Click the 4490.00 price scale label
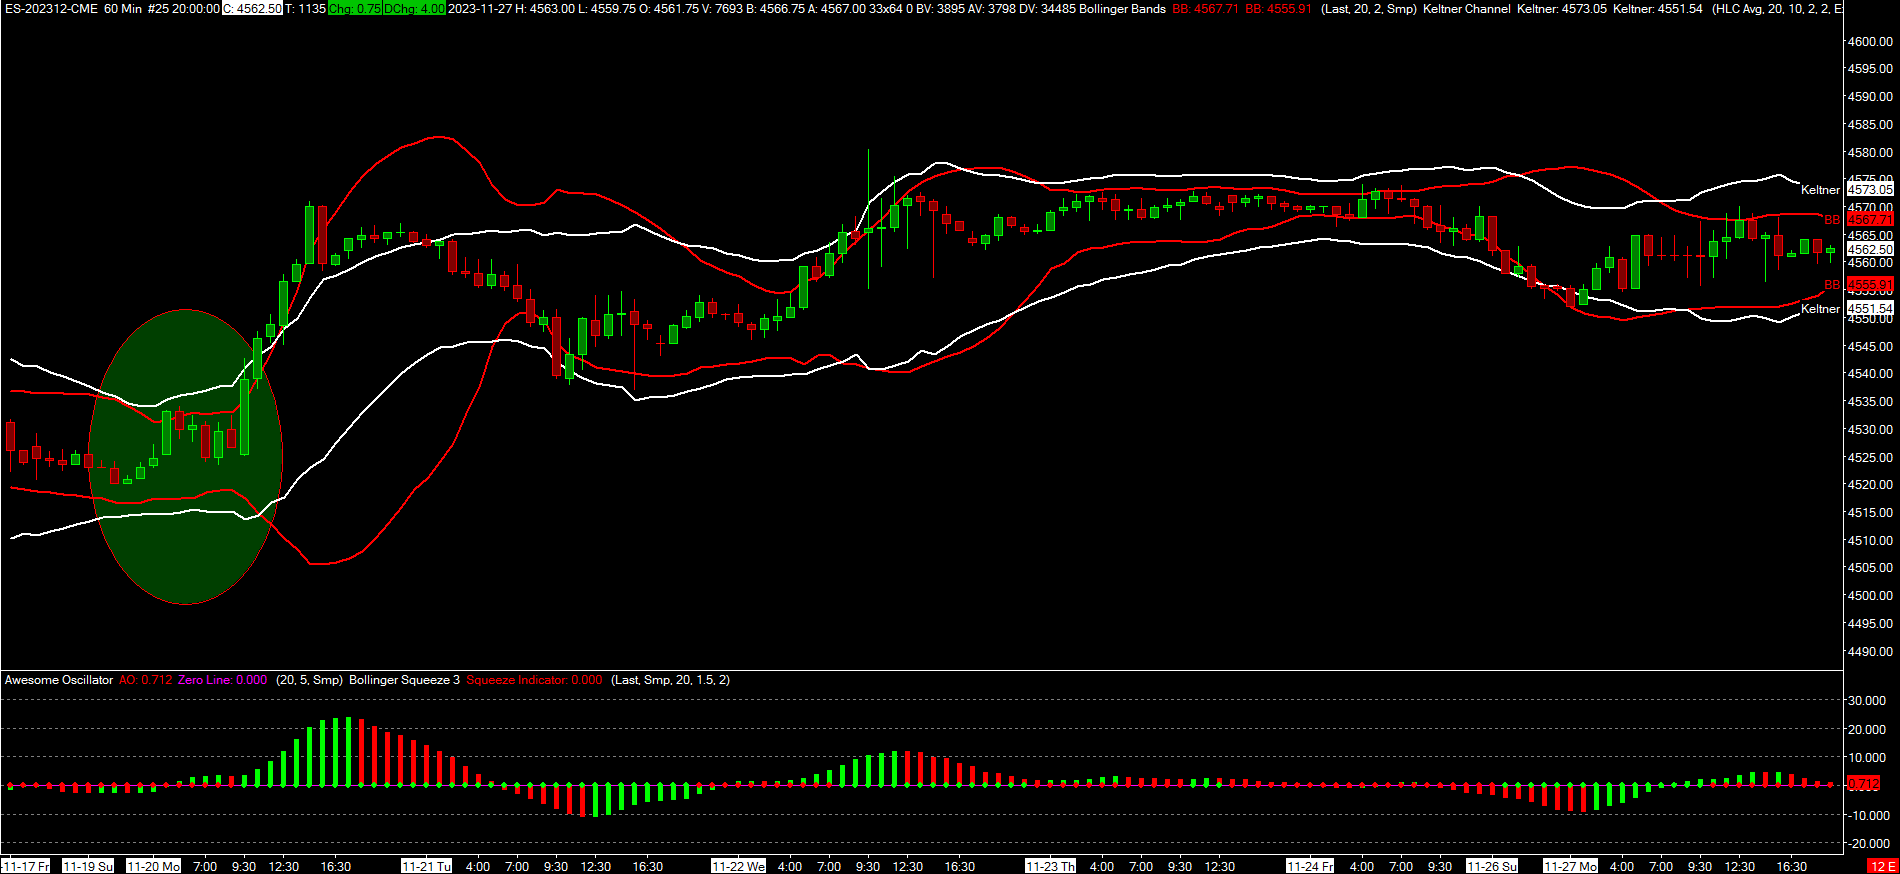The width and height of the screenshot is (1900, 874). click(x=1870, y=651)
